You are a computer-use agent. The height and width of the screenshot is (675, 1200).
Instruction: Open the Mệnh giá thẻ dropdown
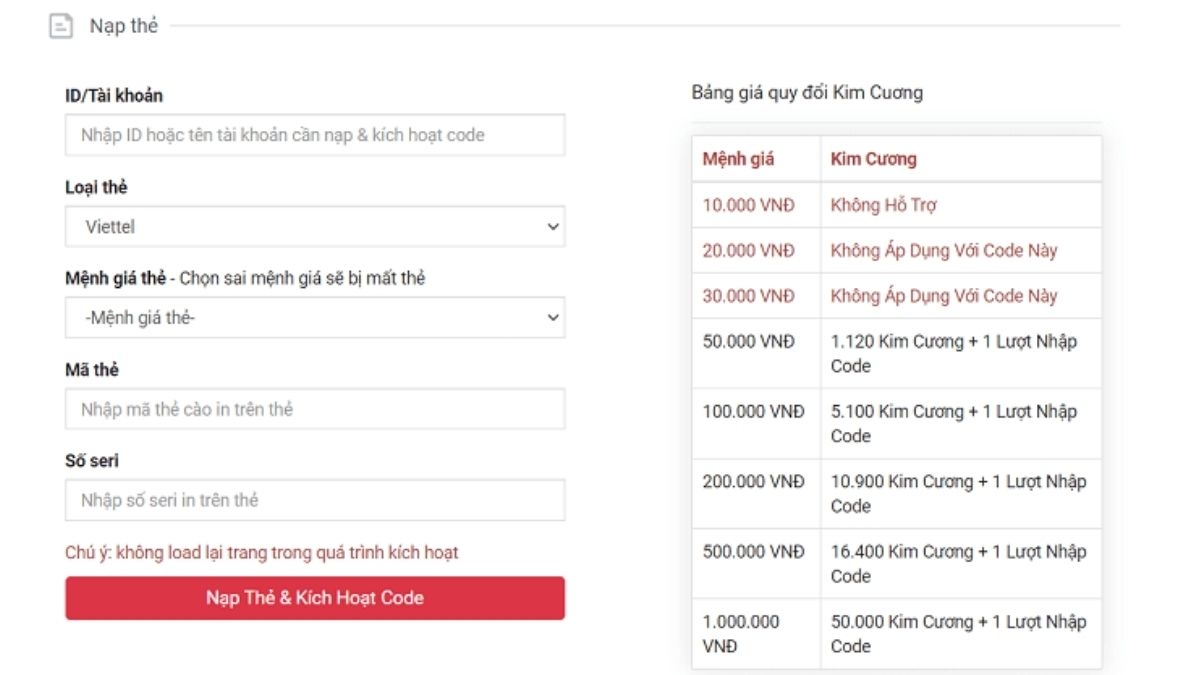coord(314,317)
